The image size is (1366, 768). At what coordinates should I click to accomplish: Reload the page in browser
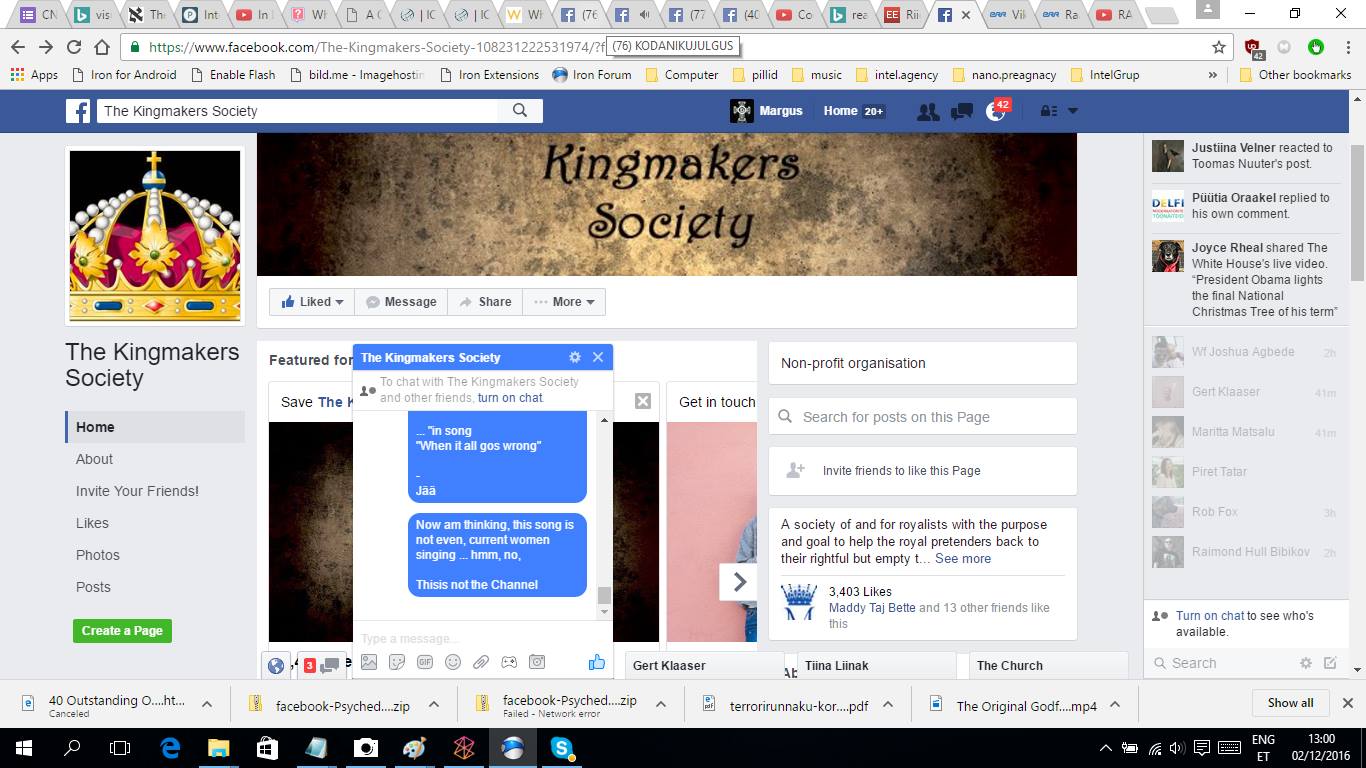point(73,47)
